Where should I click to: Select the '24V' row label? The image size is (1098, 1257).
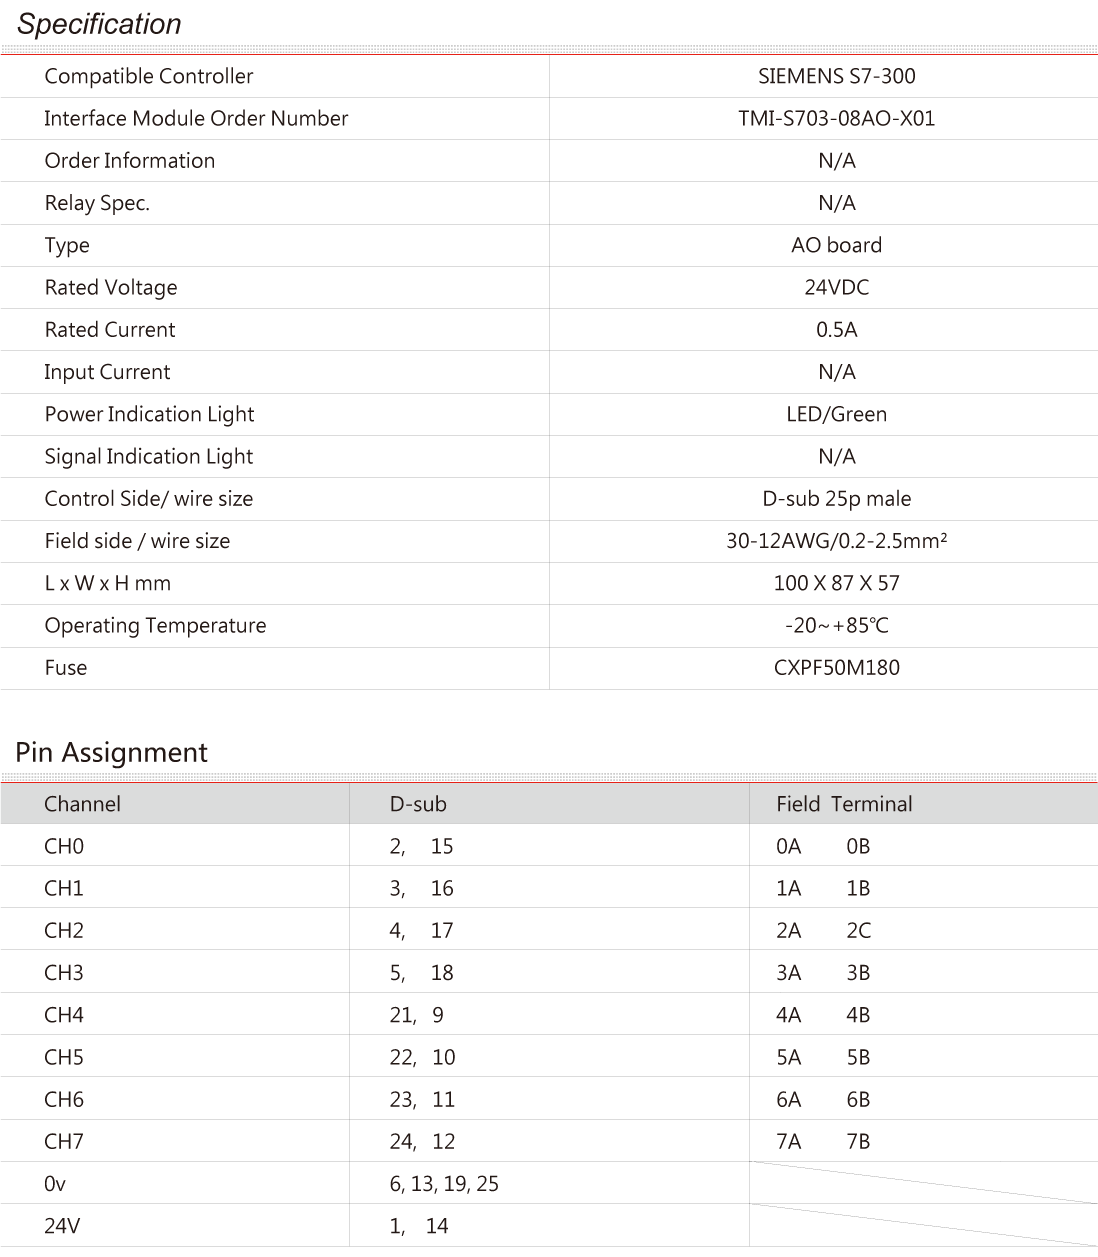[x=62, y=1226]
